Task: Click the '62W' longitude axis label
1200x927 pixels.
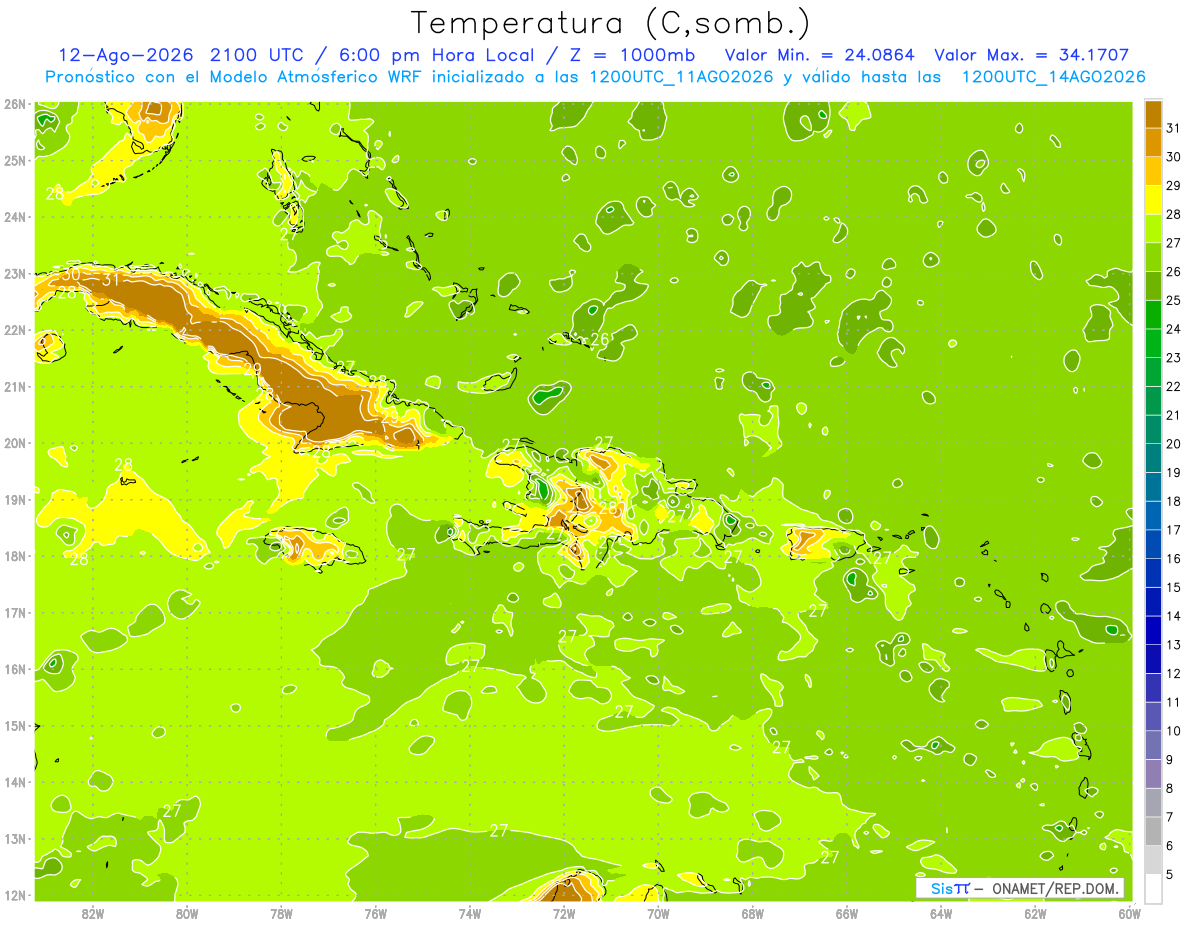Action: [x=1035, y=913]
